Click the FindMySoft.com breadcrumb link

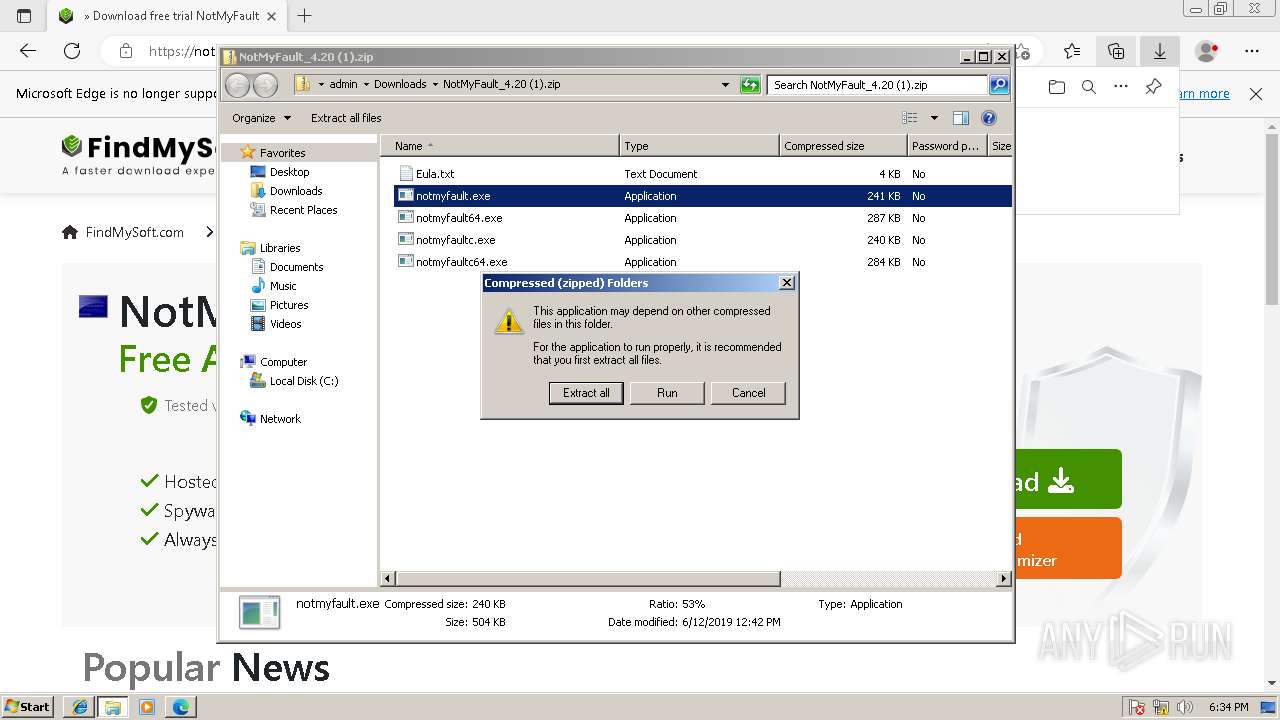tap(134, 232)
